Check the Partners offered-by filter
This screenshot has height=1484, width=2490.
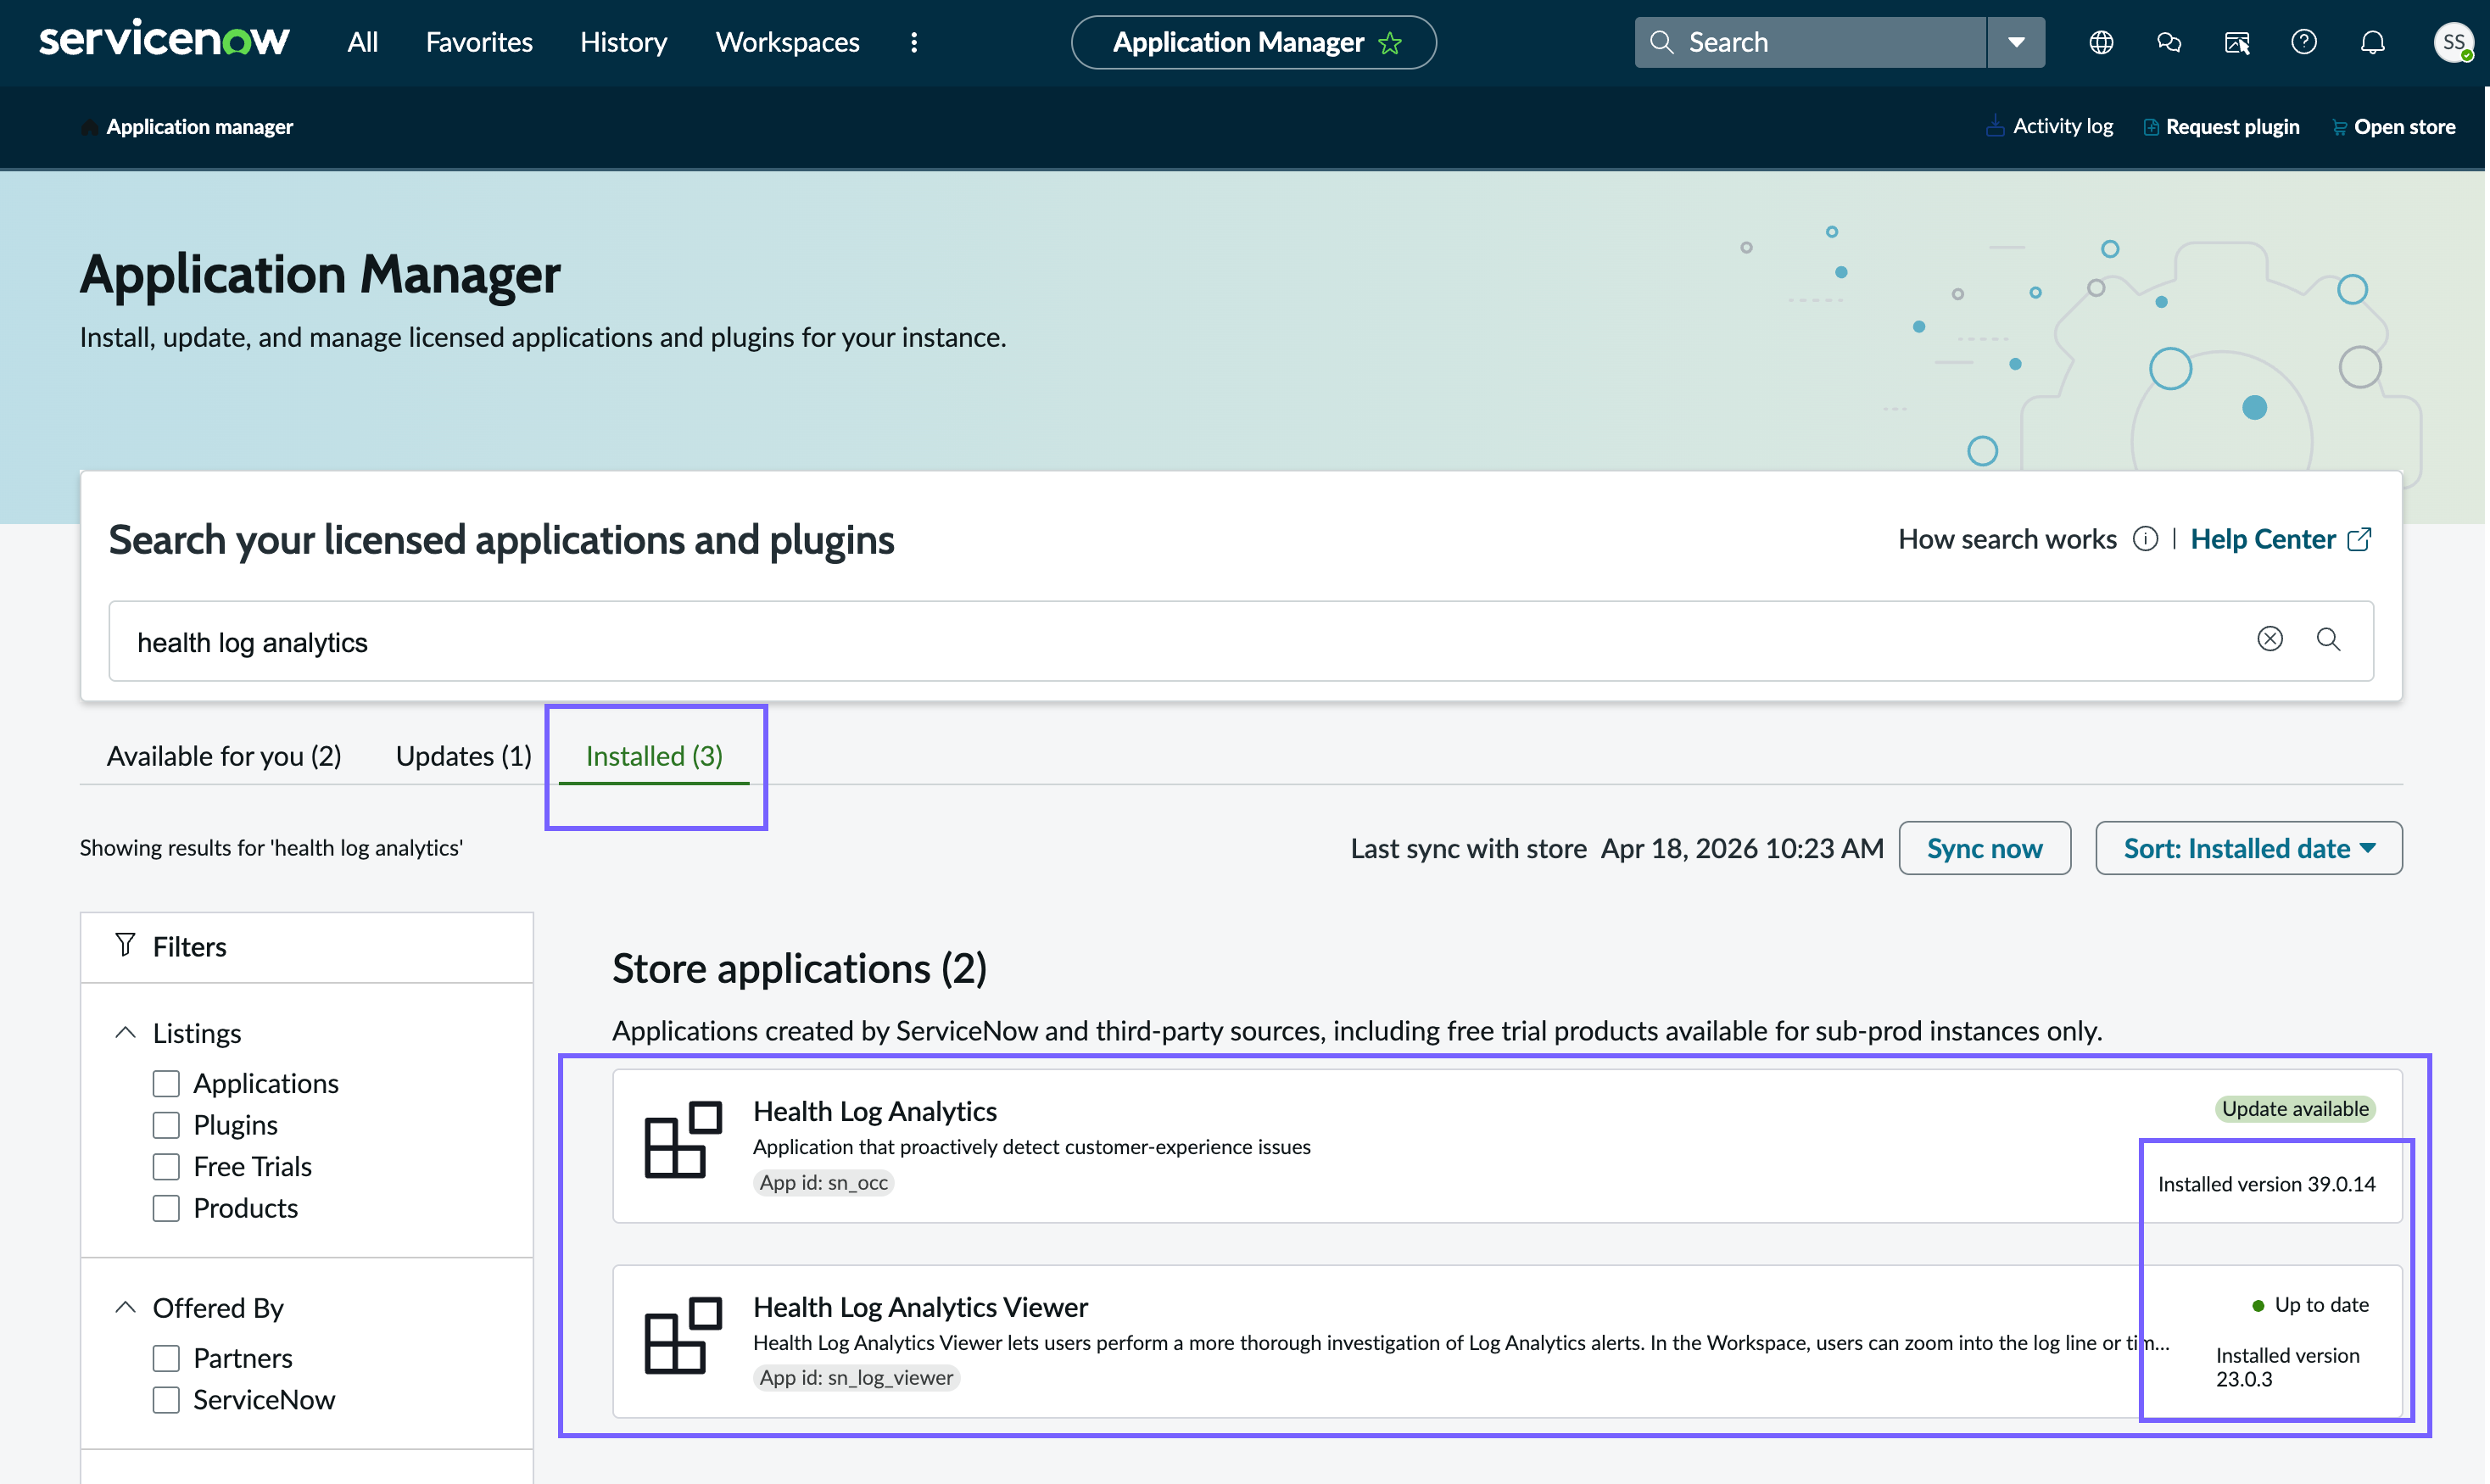point(166,1358)
